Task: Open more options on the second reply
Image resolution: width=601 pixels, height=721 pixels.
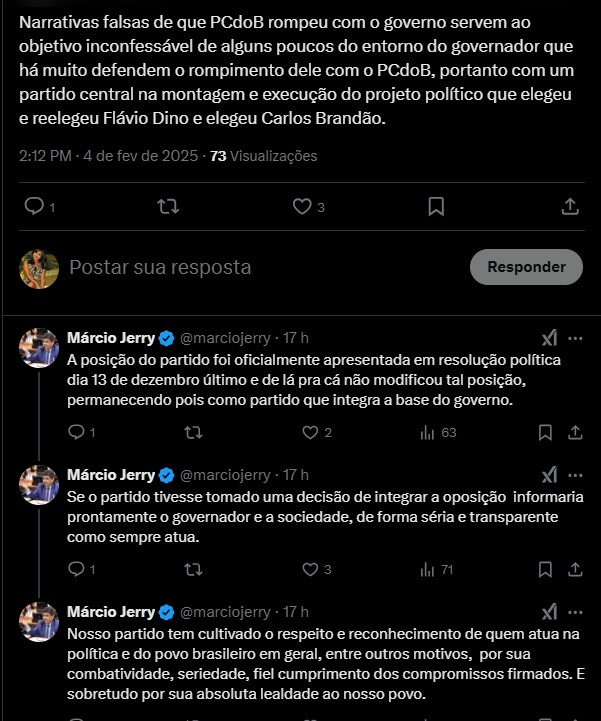Action: pyautogui.click(x=575, y=474)
